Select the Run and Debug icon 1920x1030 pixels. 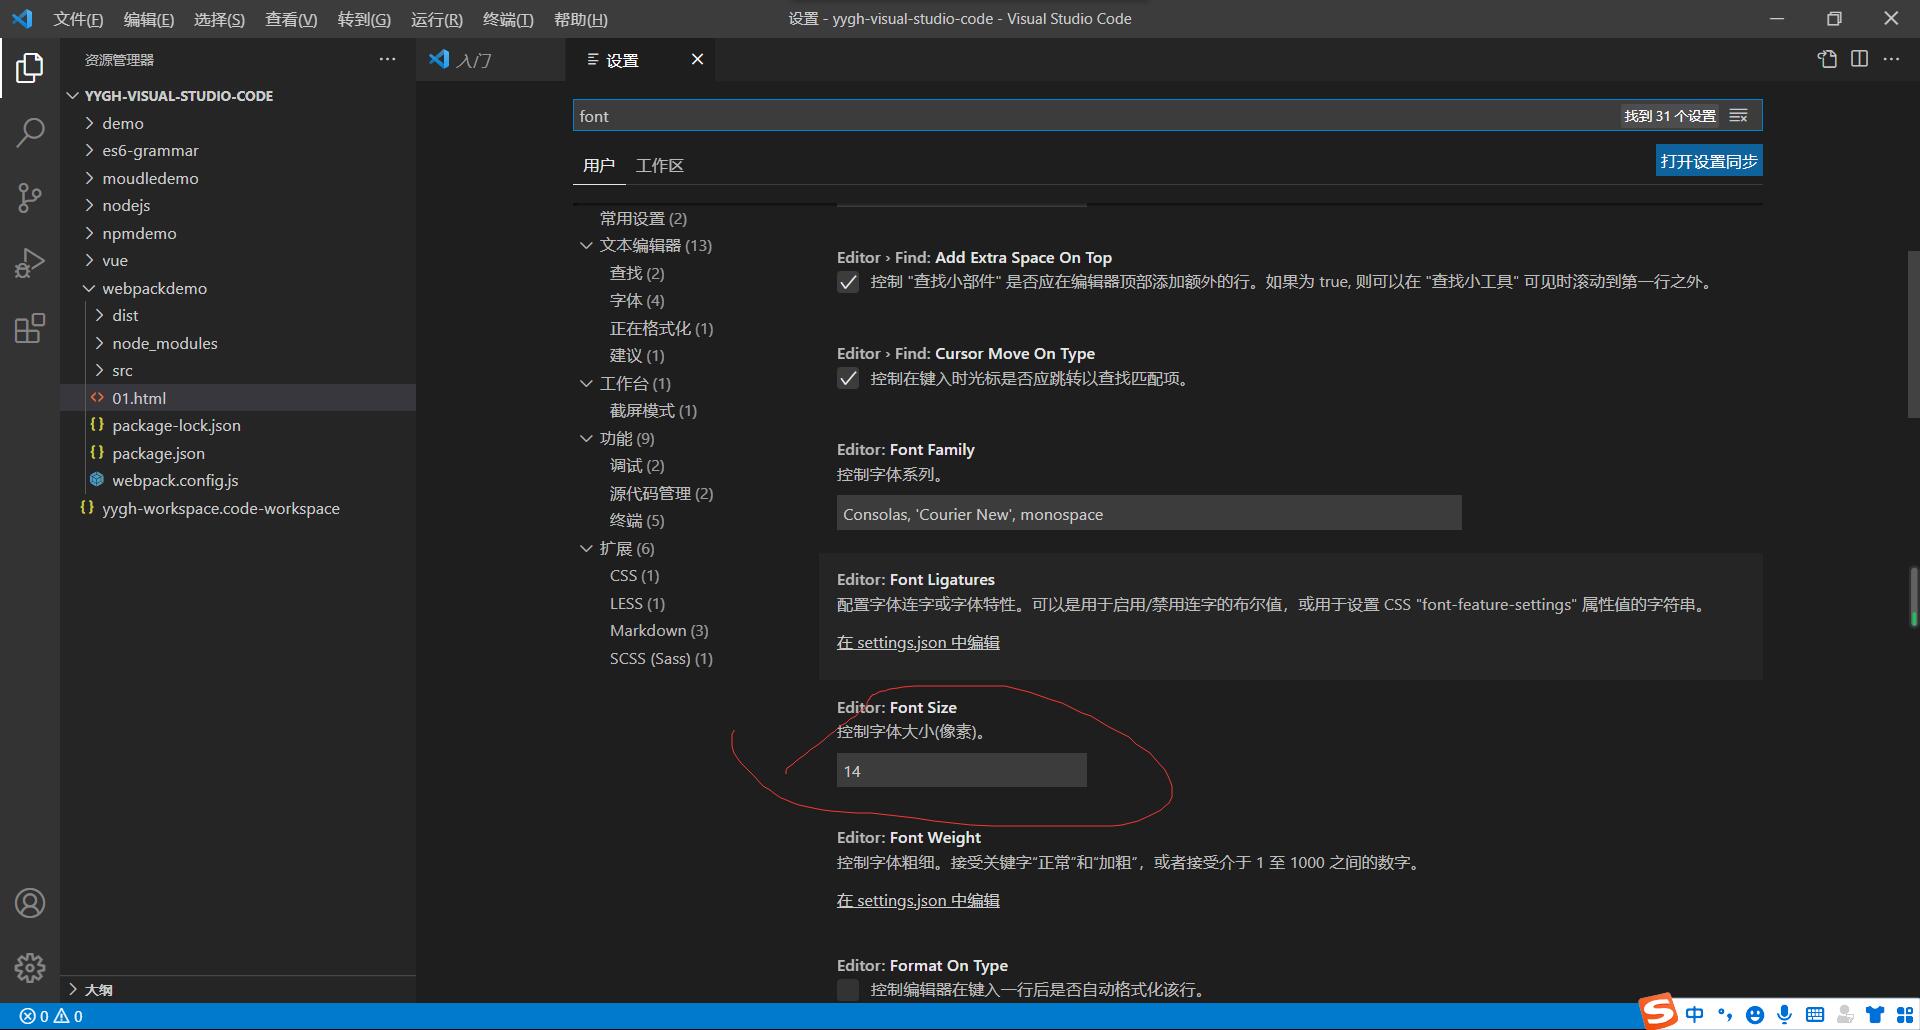pos(30,262)
